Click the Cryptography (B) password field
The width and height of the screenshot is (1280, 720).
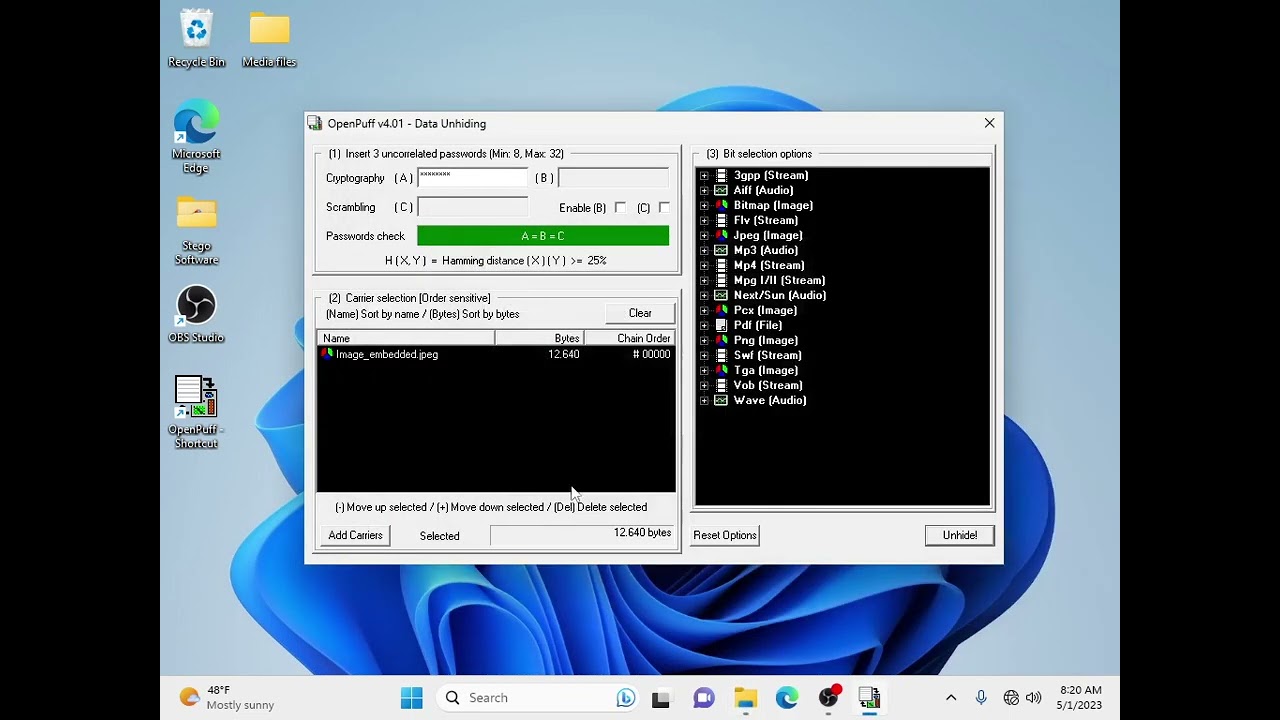[x=613, y=177]
